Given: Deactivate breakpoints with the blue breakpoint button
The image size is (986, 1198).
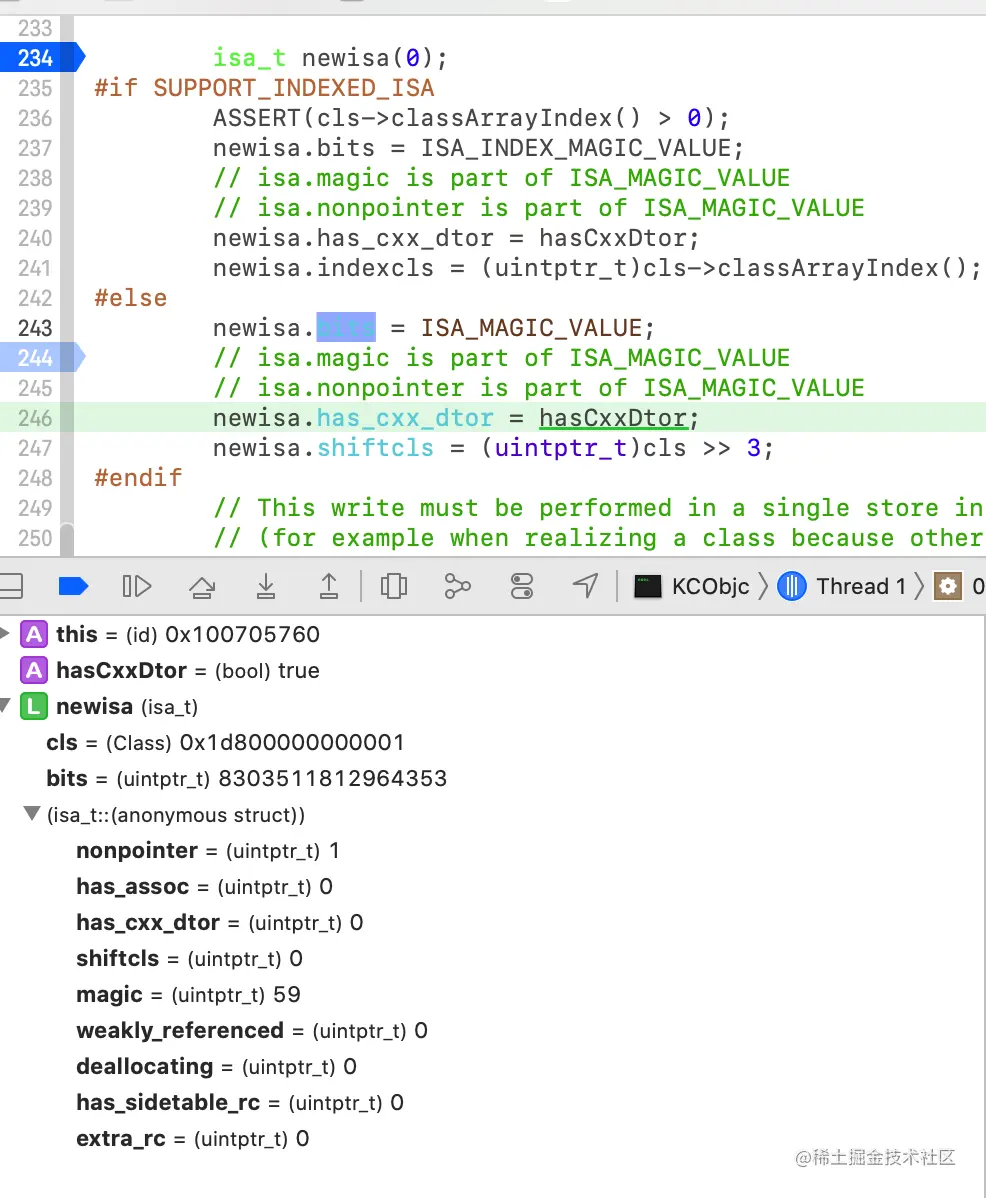Looking at the screenshot, I should point(73,587).
